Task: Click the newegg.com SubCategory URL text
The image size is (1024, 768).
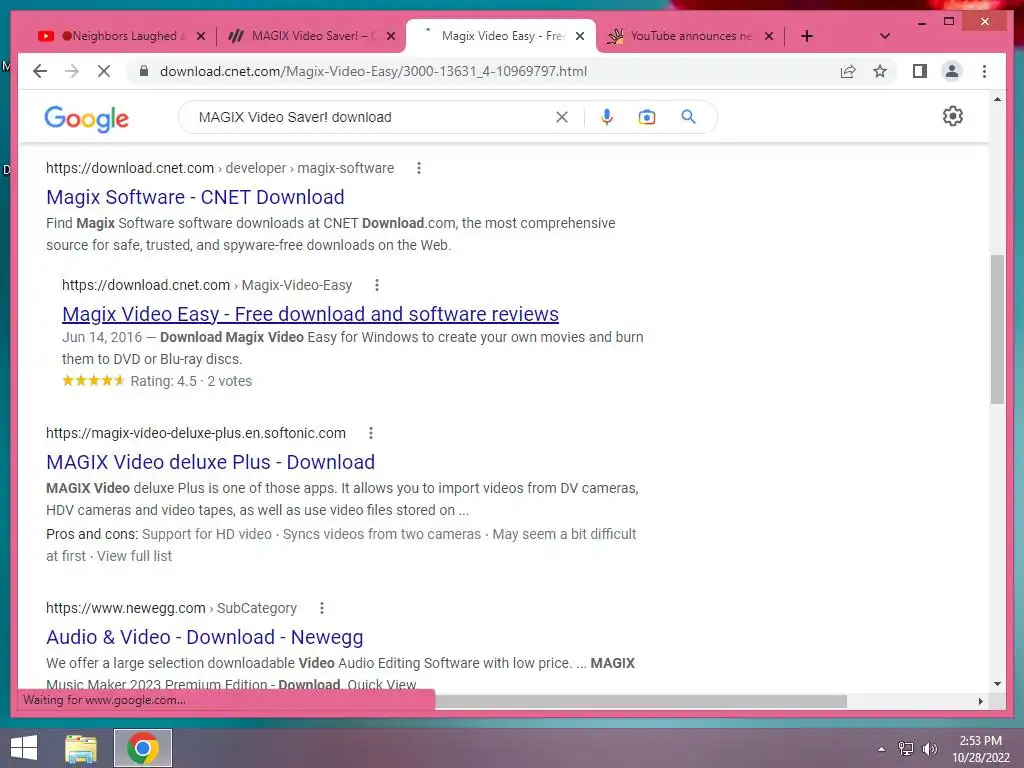Action: [x=171, y=608]
